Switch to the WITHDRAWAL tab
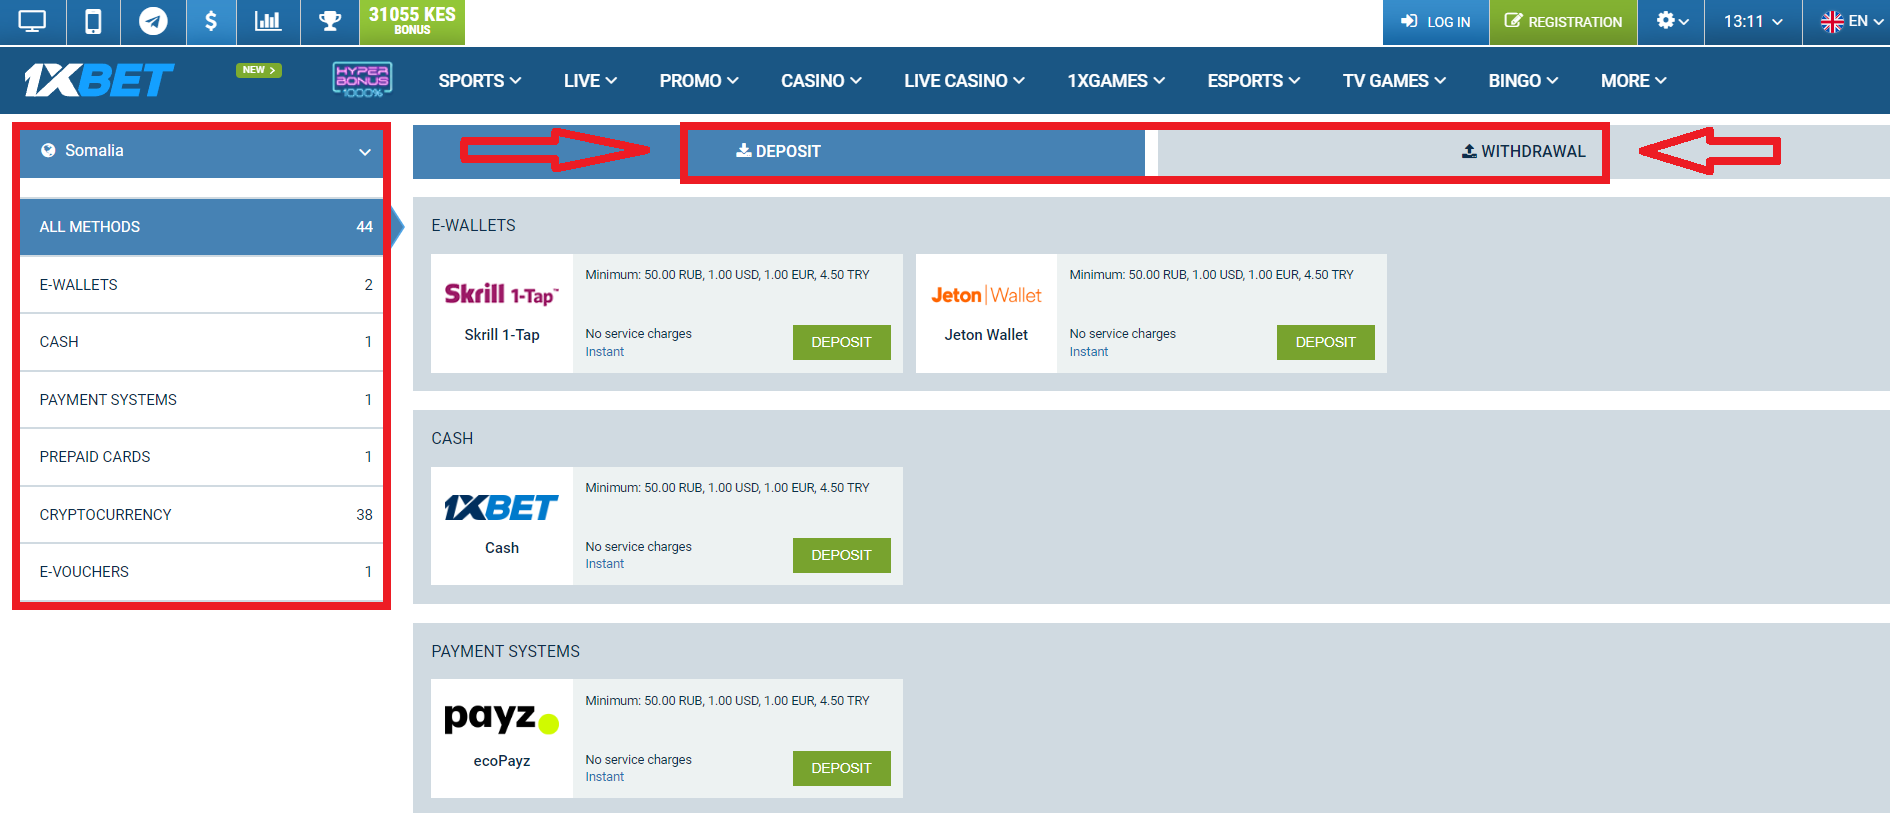The height and width of the screenshot is (813, 1890). point(1523,152)
